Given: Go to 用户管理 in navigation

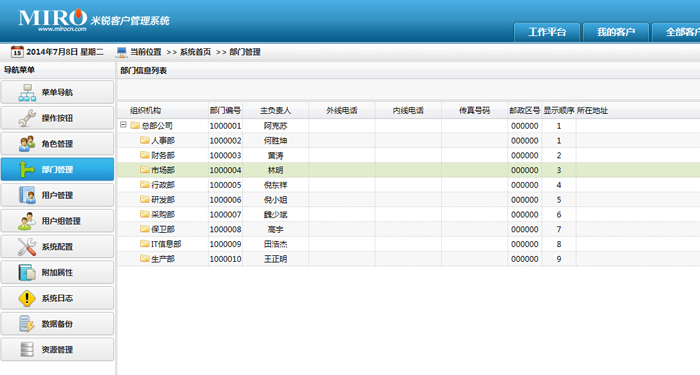Looking at the screenshot, I should point(57,195).
